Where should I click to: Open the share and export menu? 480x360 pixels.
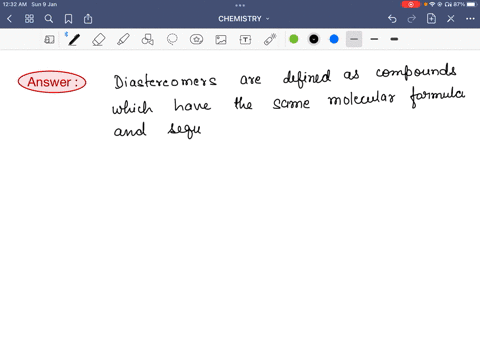coord(88,19)
